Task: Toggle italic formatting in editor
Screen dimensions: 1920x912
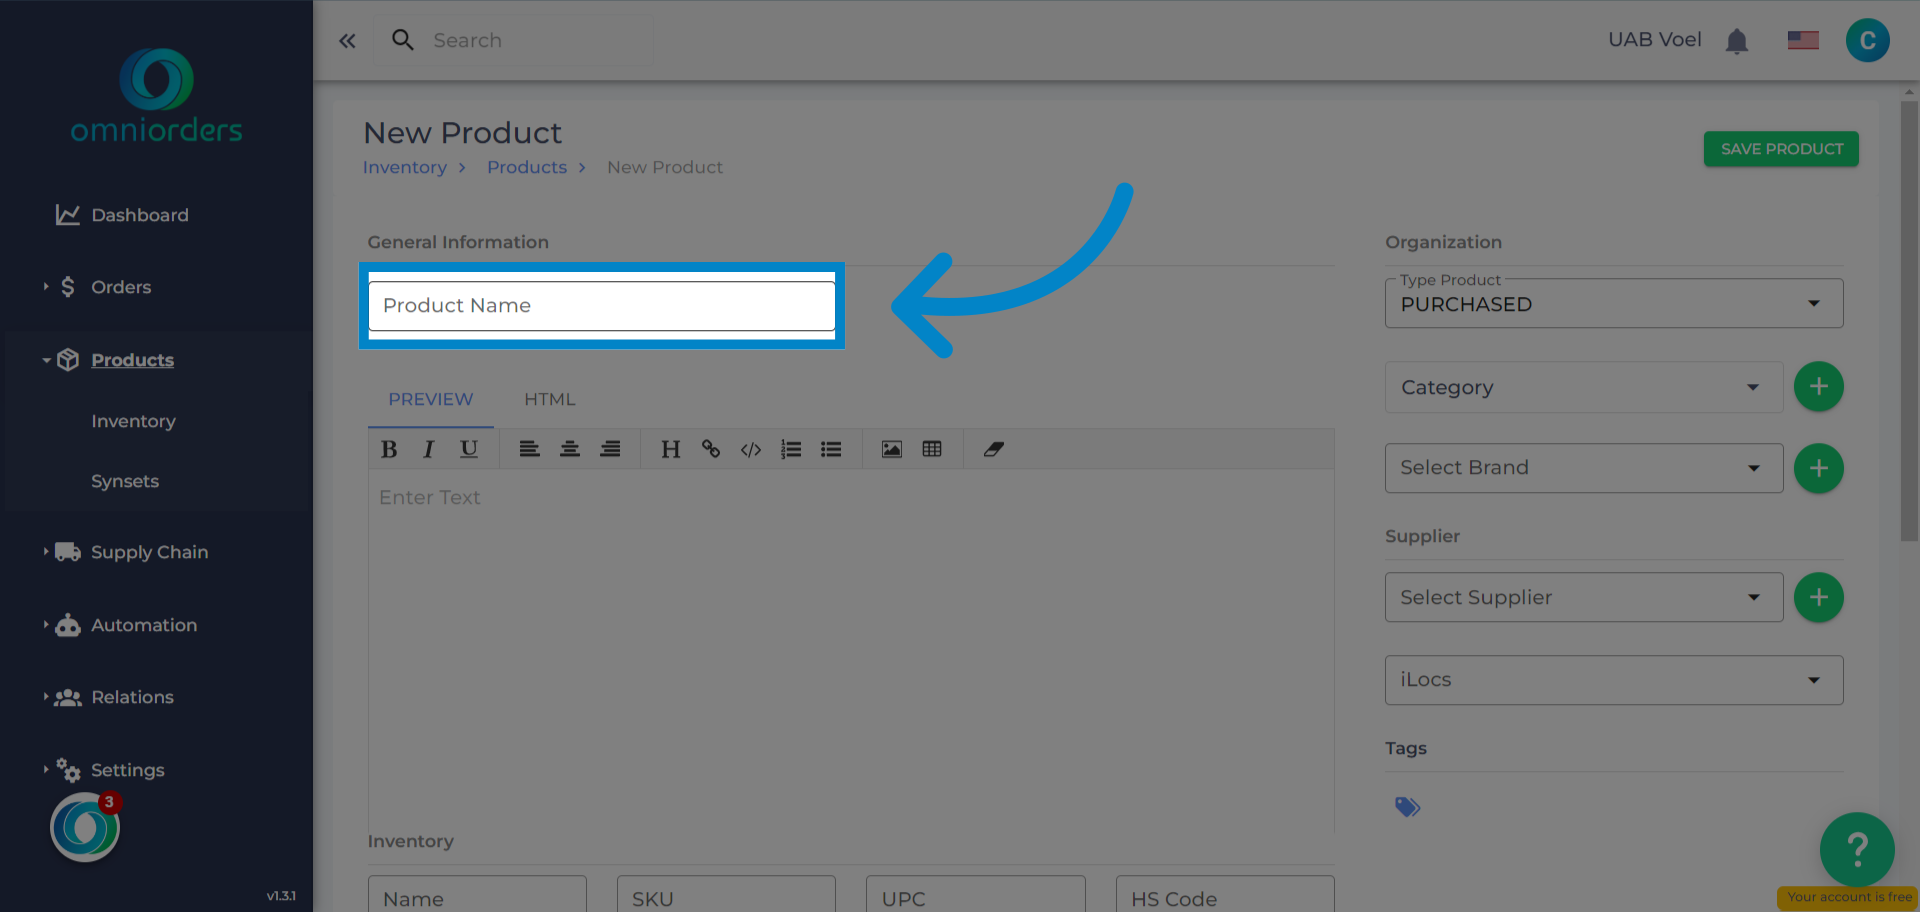Action: pyautogui.click(x=429, y=450)
